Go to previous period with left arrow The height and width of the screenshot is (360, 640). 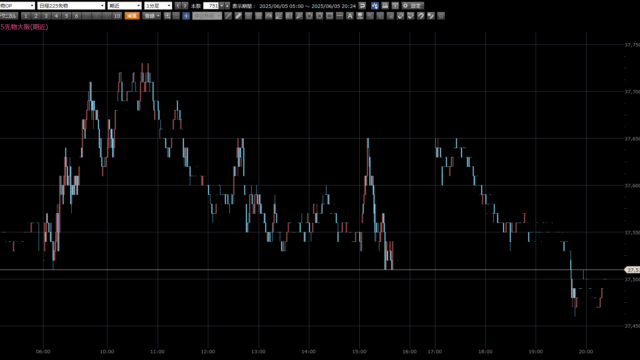pyautogui.click(x=178, y=6)
